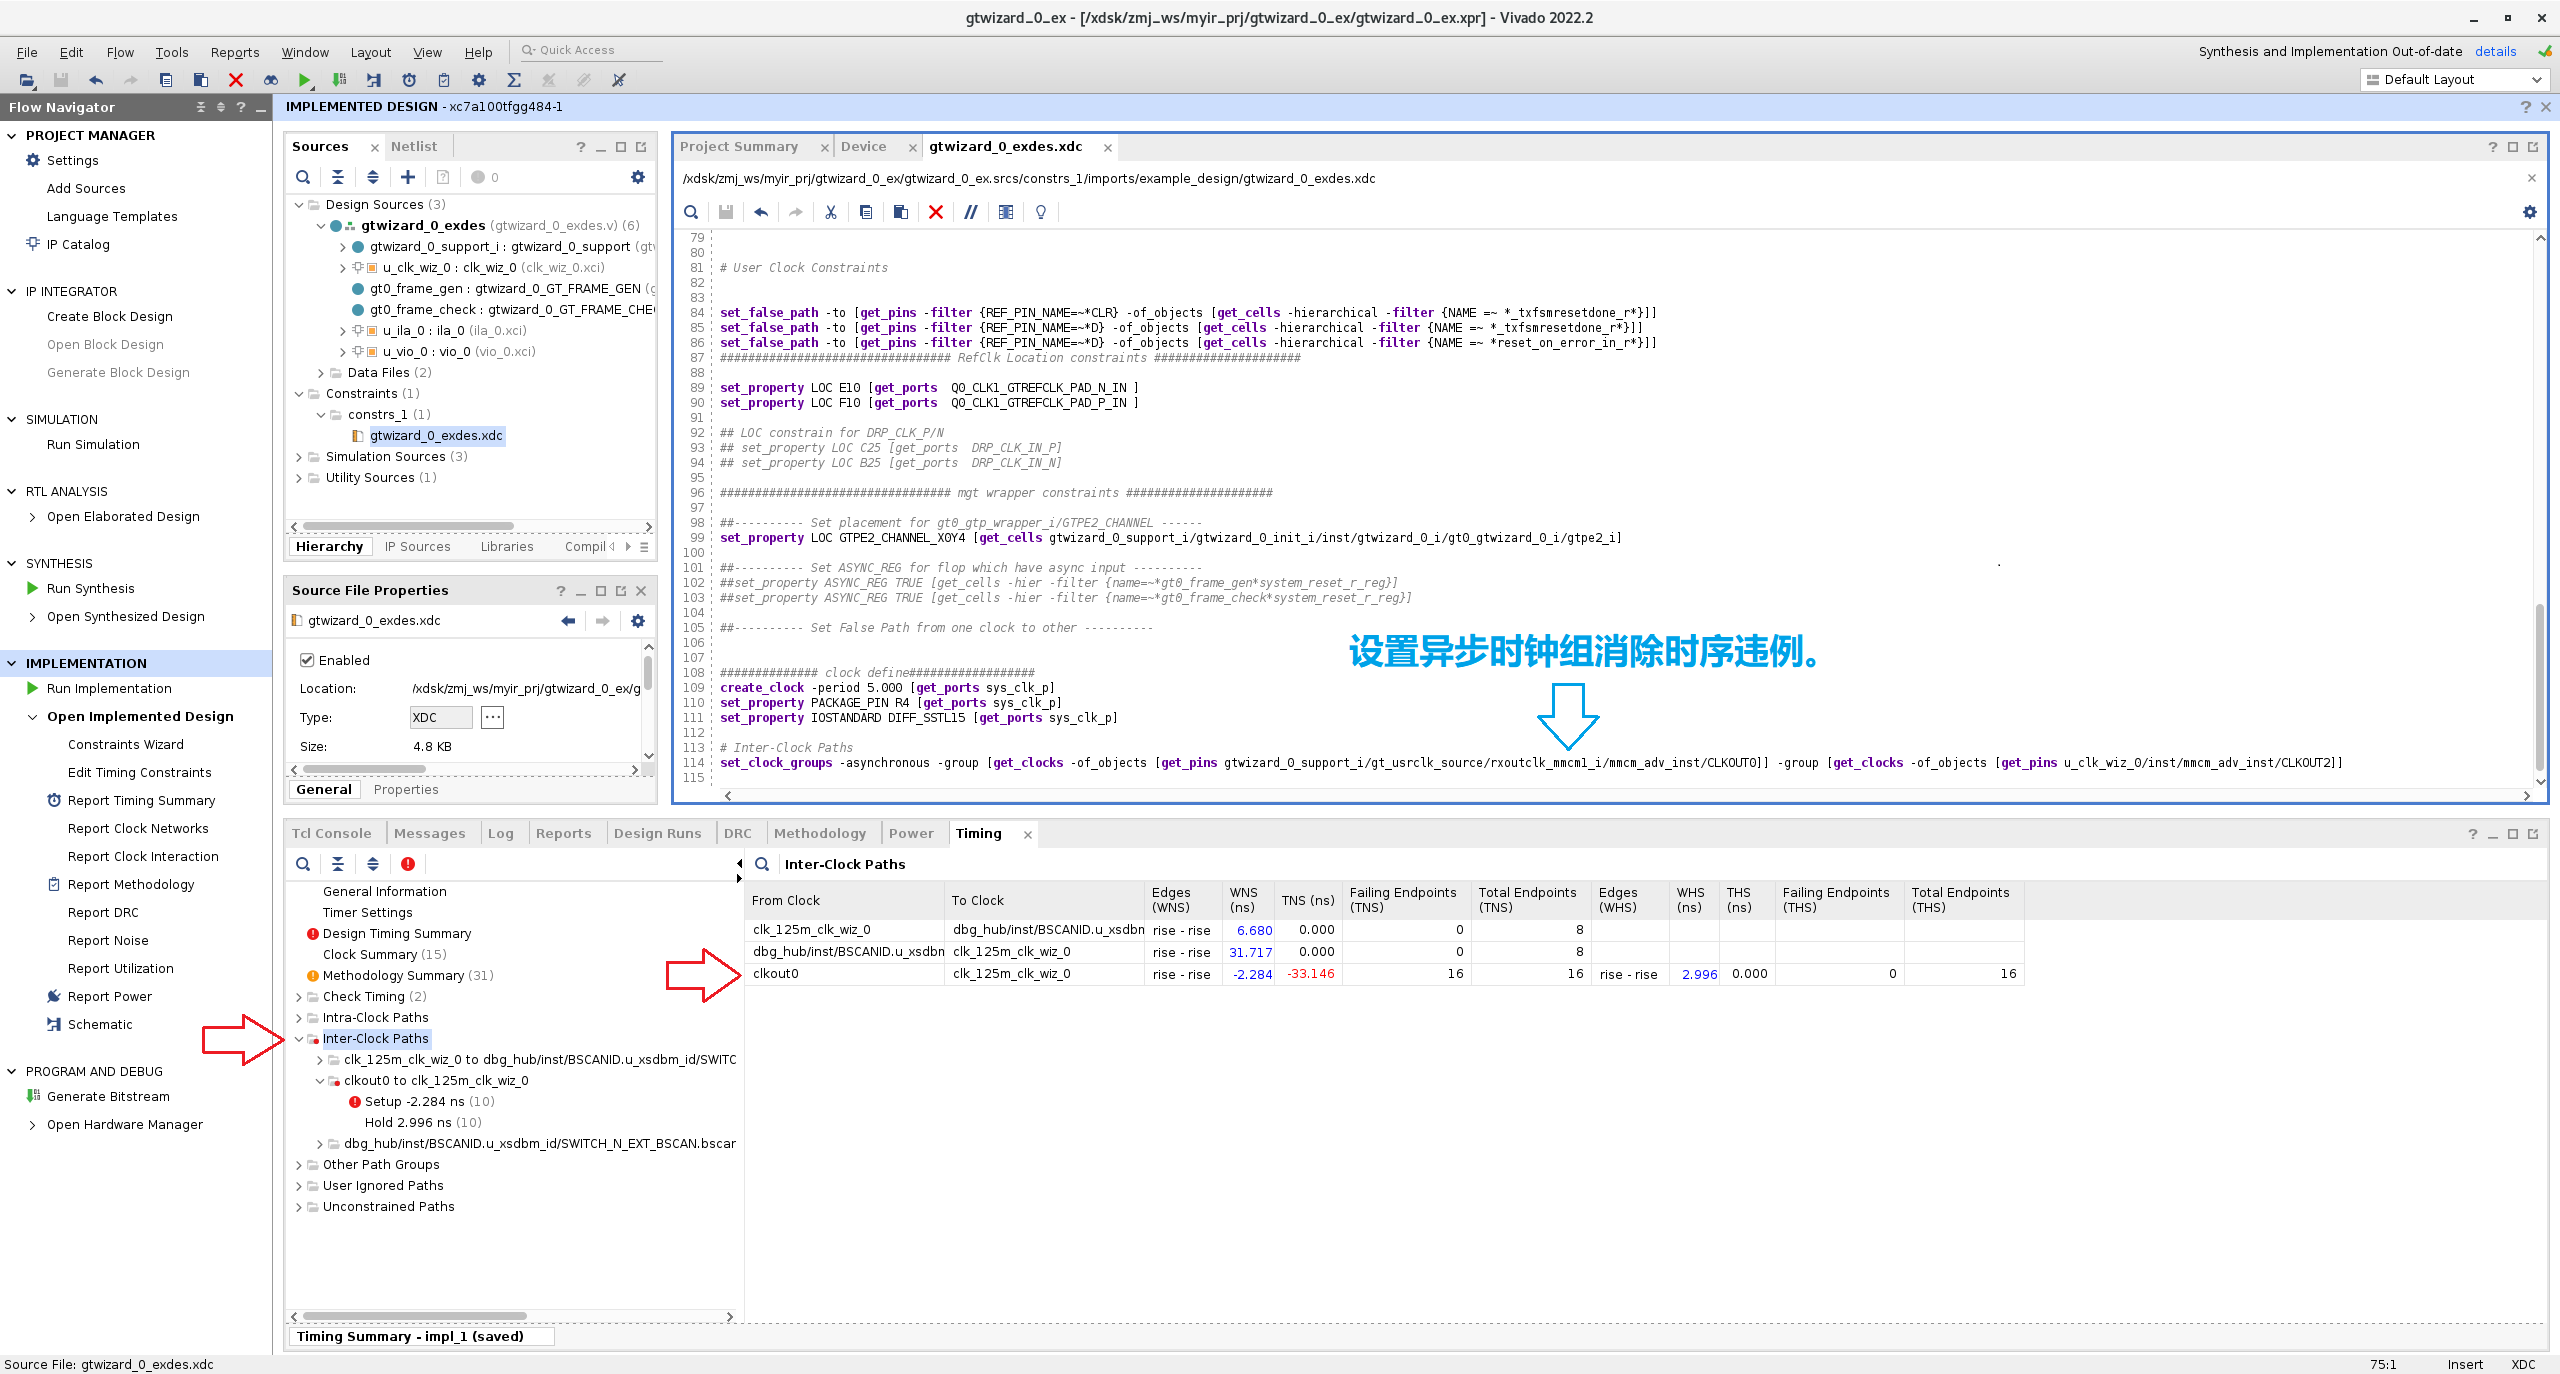The image size is (2560, 1374).
Task: Click search icon in Inter-Clock Paths table
Action: pos(762,864)
